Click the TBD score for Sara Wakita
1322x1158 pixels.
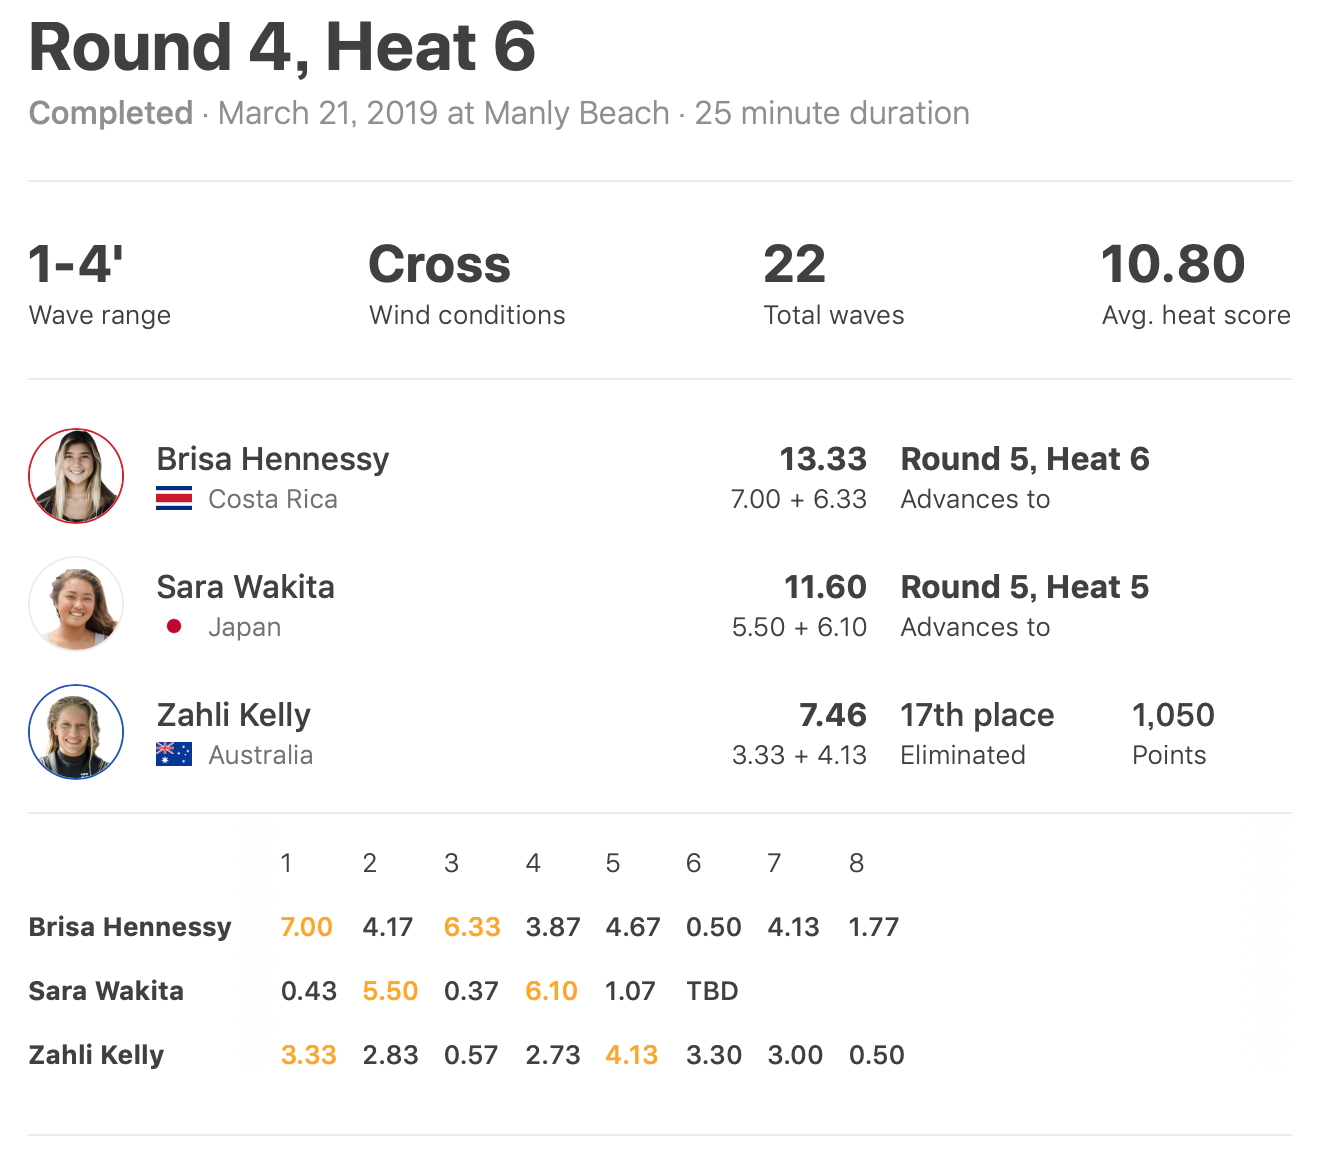pyautogui.click(x=712, y=991)
